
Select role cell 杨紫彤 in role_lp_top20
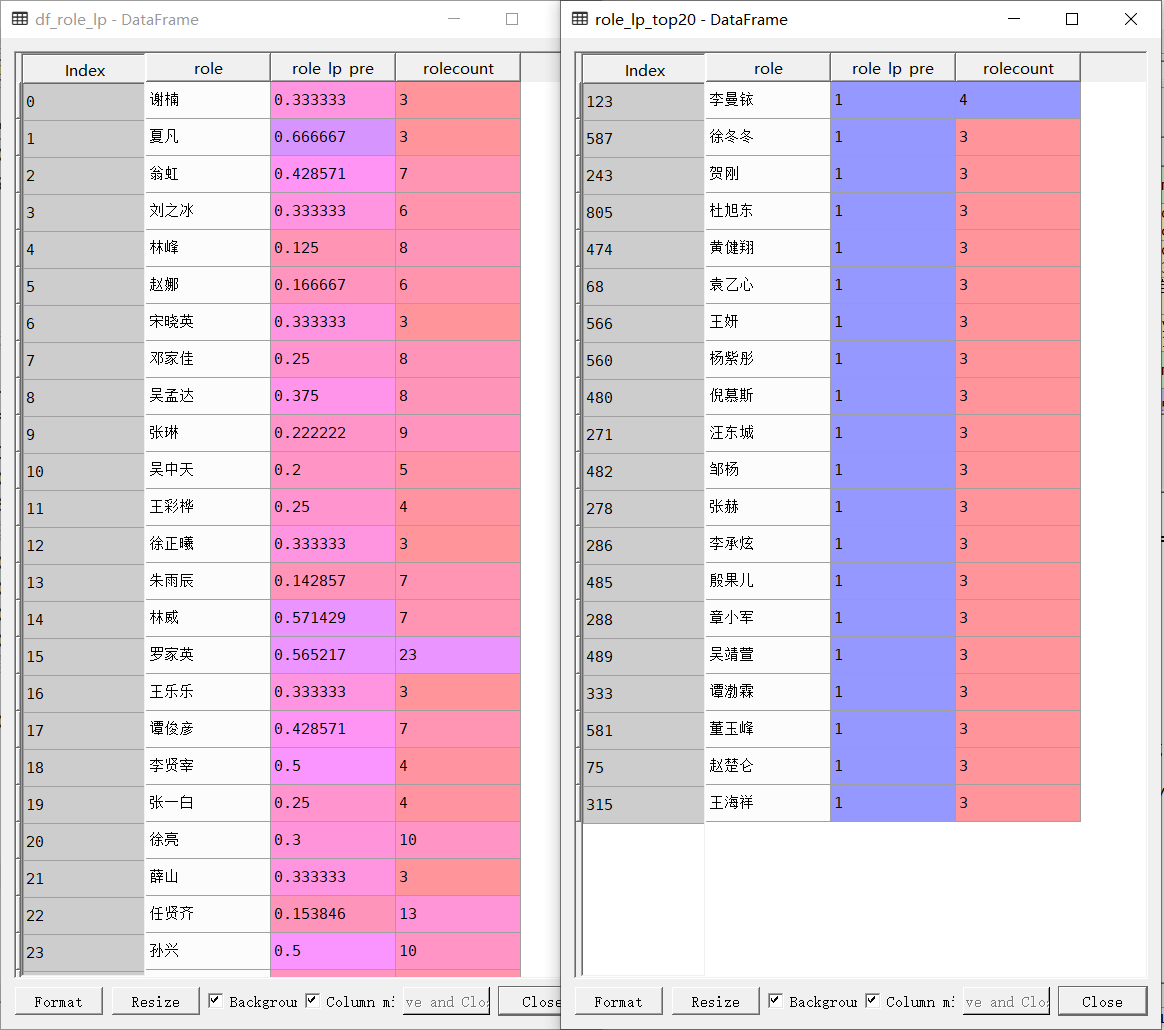point(768,359)
